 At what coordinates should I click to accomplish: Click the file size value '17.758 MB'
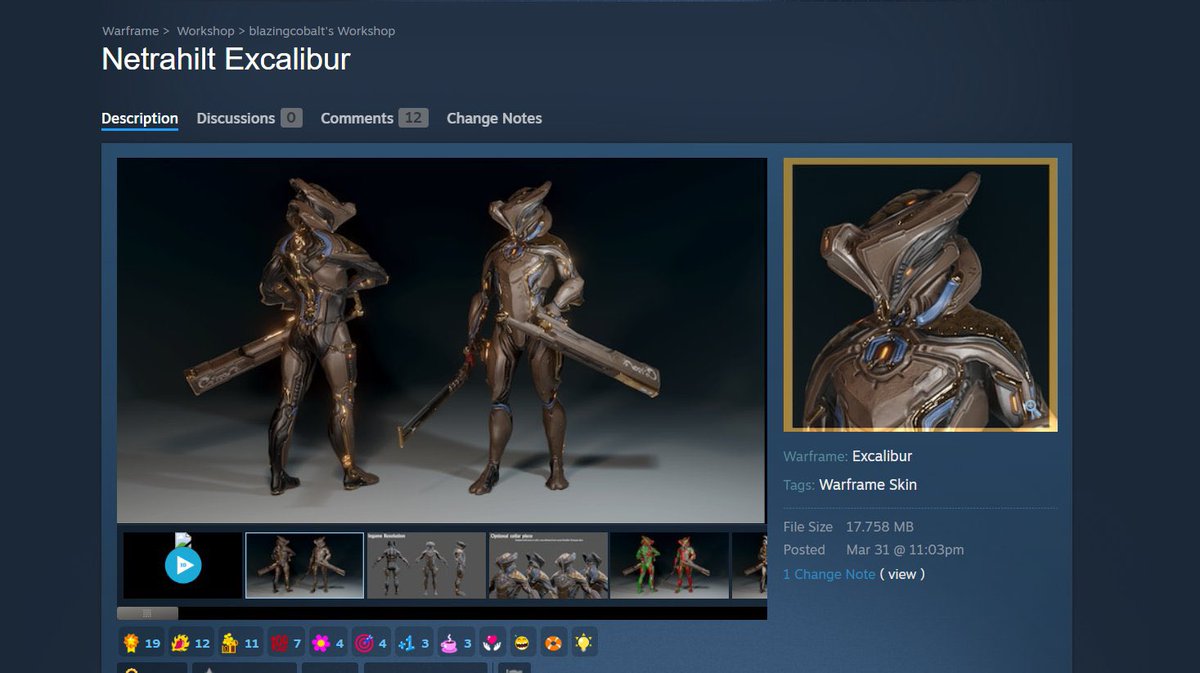pos(880,527)
